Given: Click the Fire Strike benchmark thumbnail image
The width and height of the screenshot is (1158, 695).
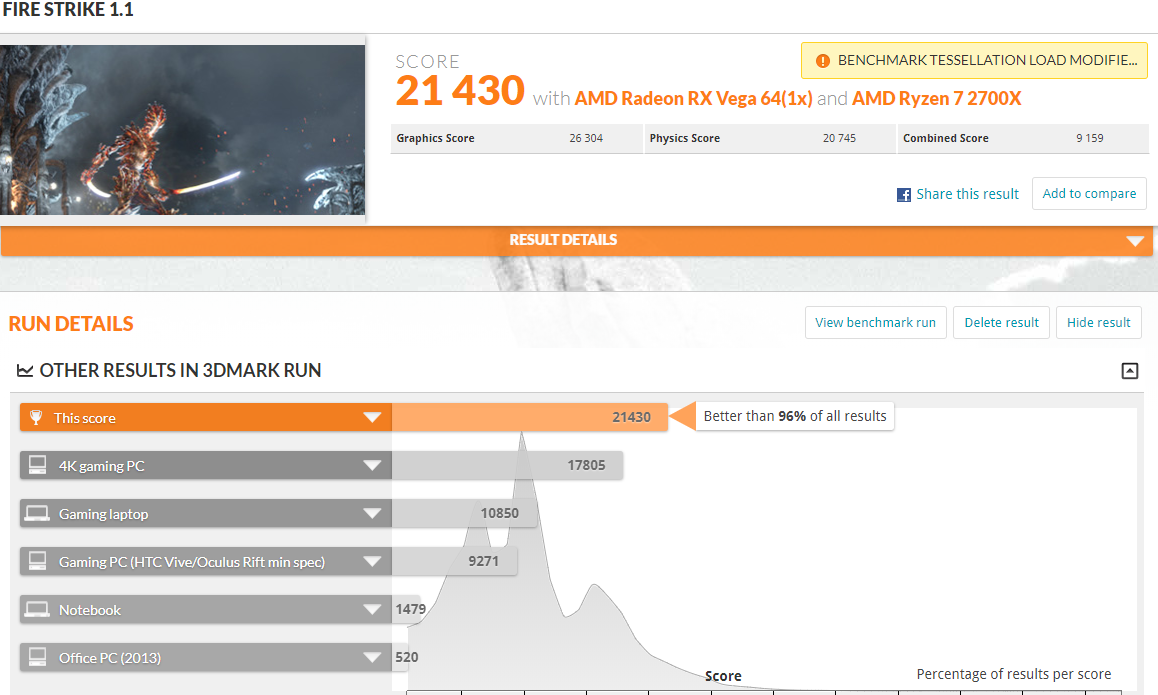Looking at the screenshot, I should click(182, 130).
